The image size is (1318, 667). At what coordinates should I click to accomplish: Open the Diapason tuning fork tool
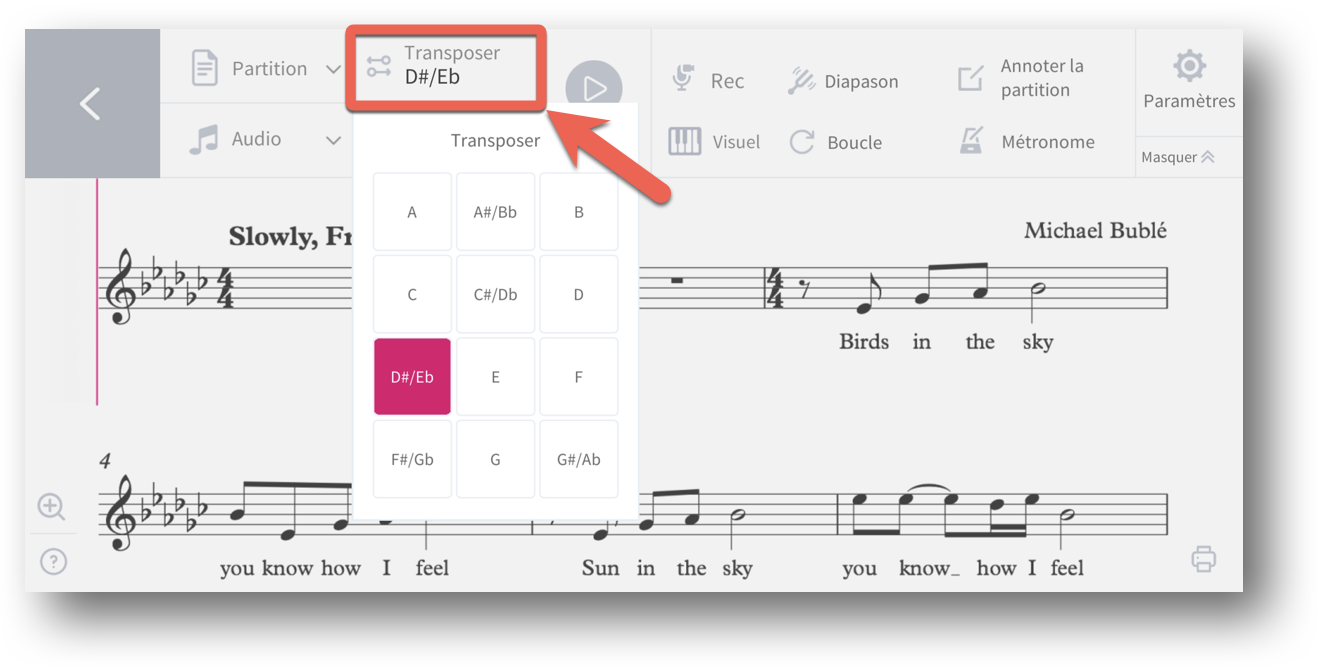click(842, 82)
